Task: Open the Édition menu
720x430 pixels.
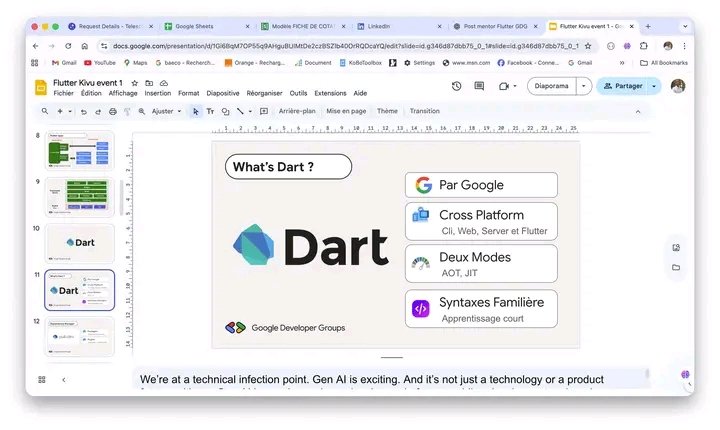Action: 91,93
